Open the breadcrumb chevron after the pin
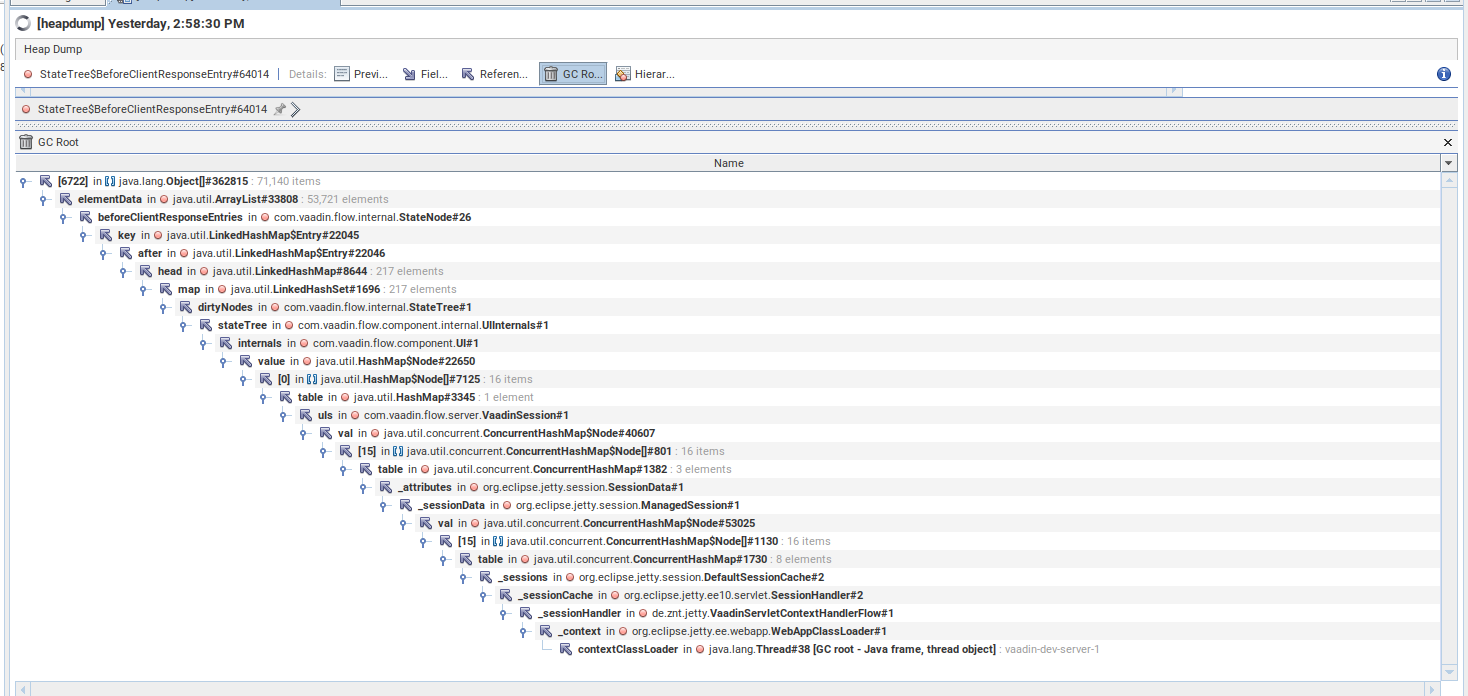This screenshot has height=696, width=1468. click(x=295, y=109)
